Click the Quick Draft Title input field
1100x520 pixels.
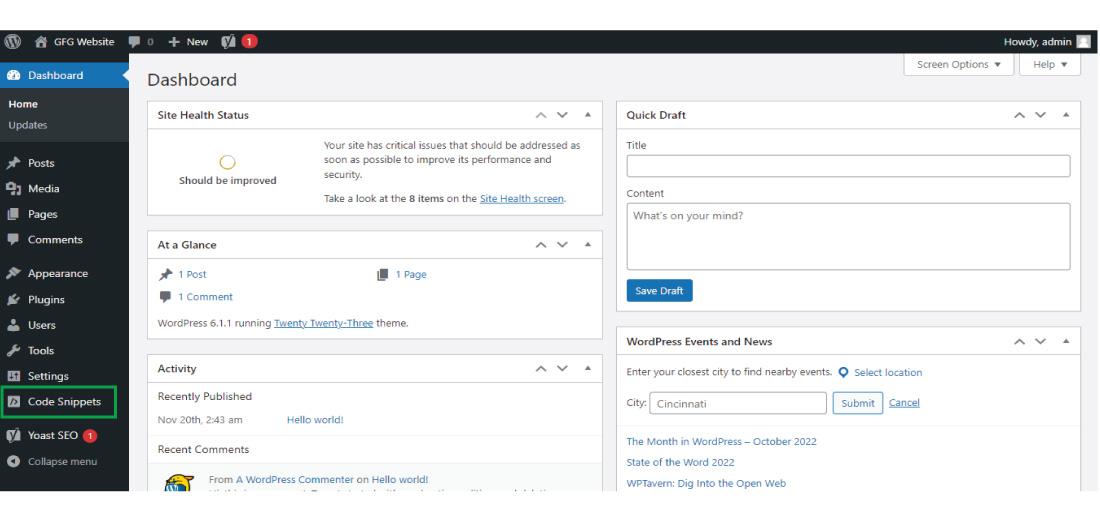pyautogui.click(x=848, y=166)
